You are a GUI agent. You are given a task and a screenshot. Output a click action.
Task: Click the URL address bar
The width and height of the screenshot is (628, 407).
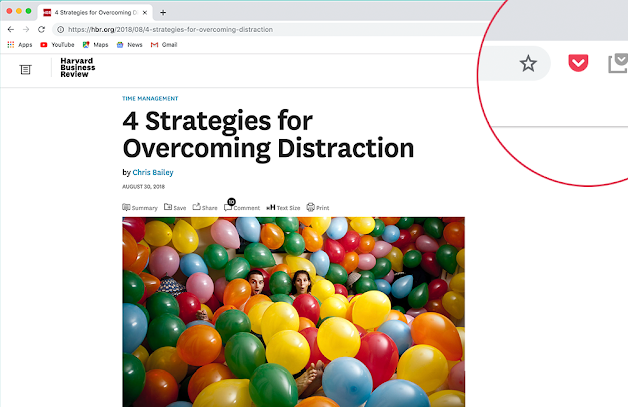pos(268,29)
